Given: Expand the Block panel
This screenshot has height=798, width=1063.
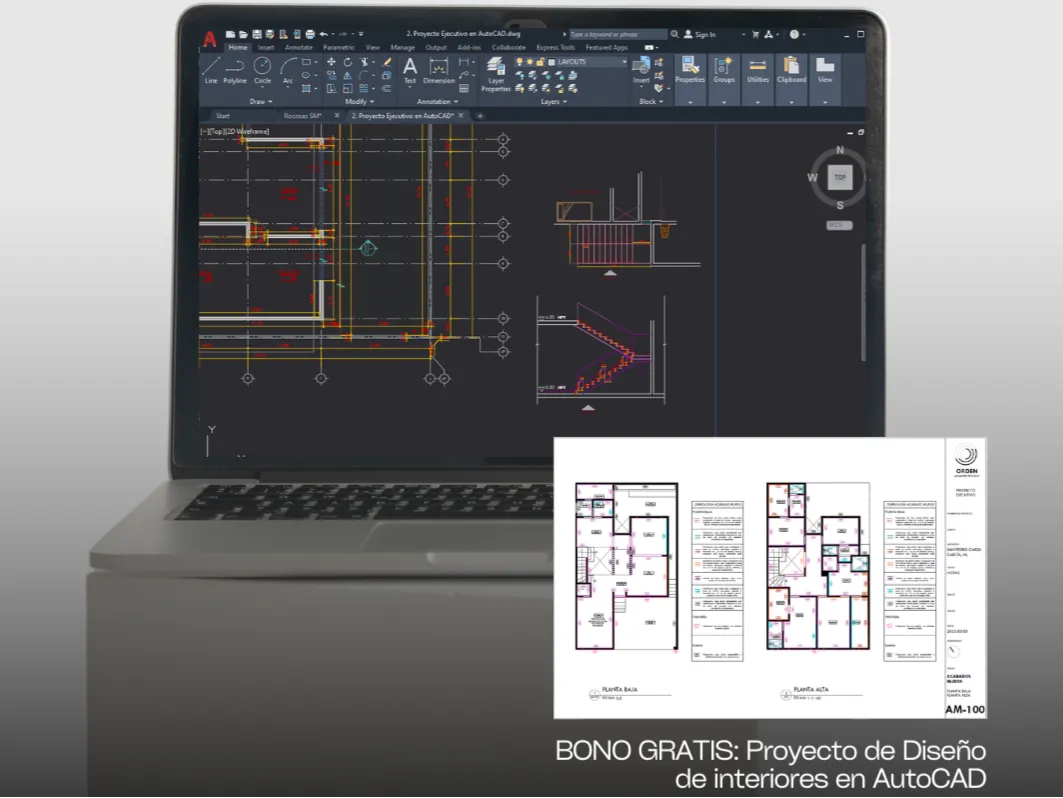Looking at the screenshot, I should point(651,102).
